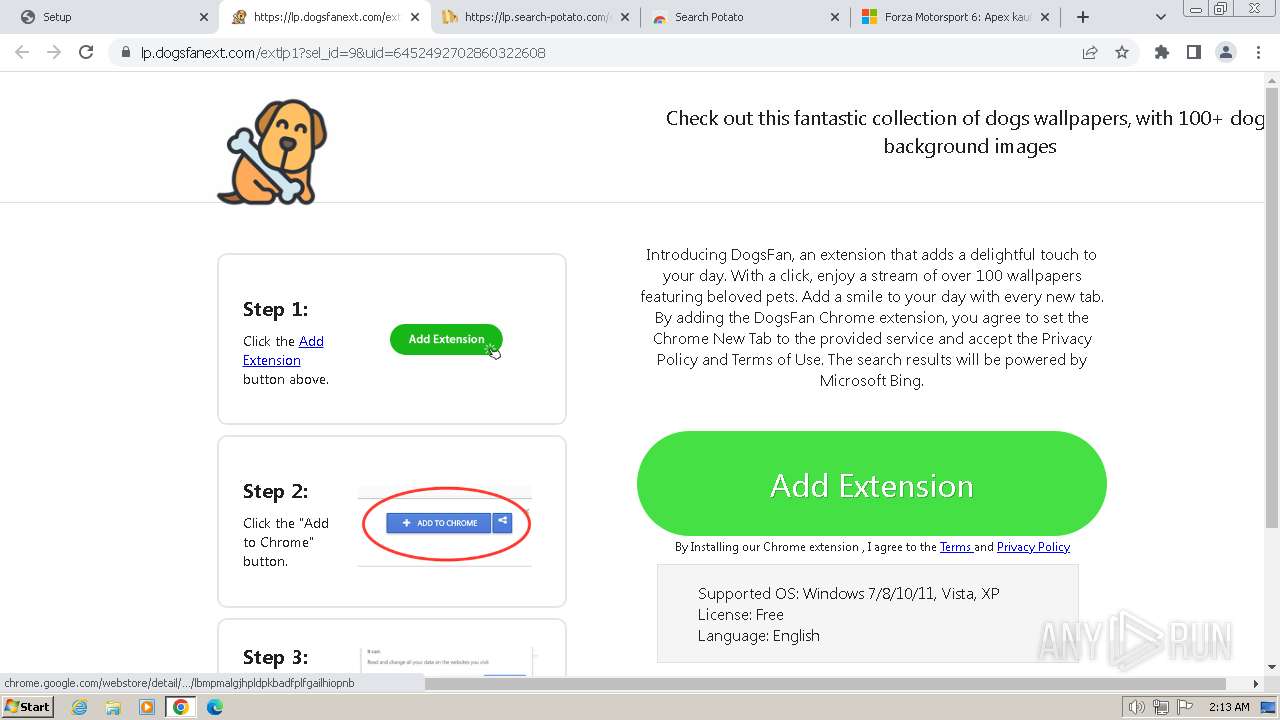Click the large green Add Extension button
Screen dimensions: 1280x720
click(872, 485)
